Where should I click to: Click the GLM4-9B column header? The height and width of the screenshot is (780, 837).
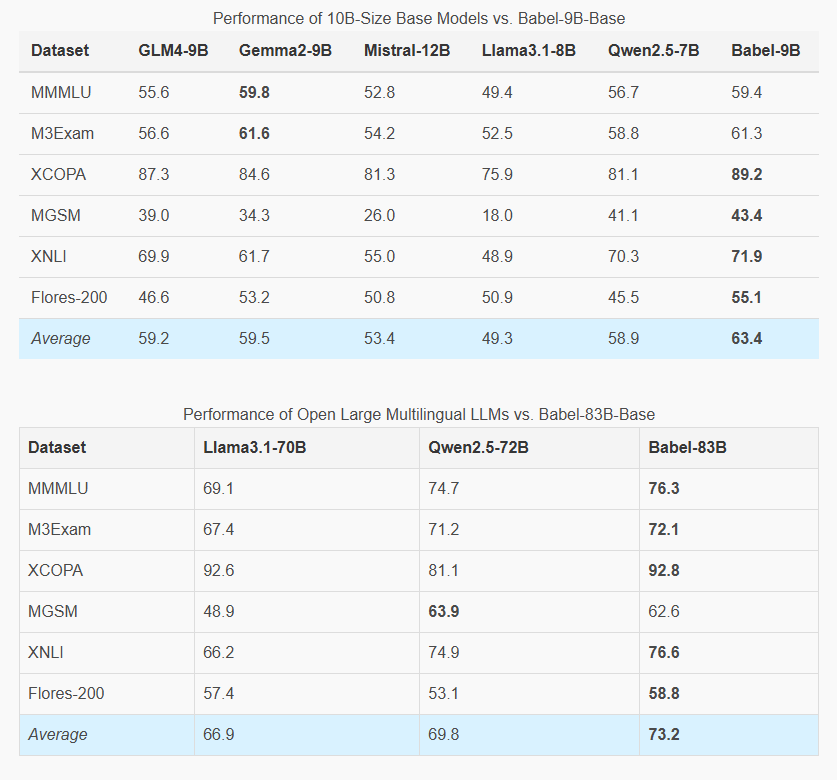(173, 51)
